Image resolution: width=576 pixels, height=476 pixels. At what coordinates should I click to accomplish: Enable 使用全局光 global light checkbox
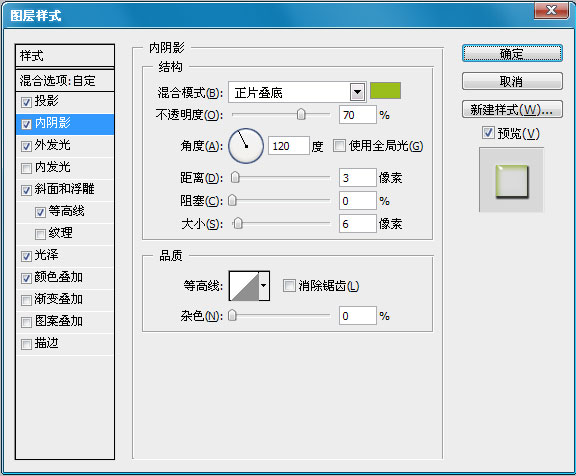pos(339,145)
